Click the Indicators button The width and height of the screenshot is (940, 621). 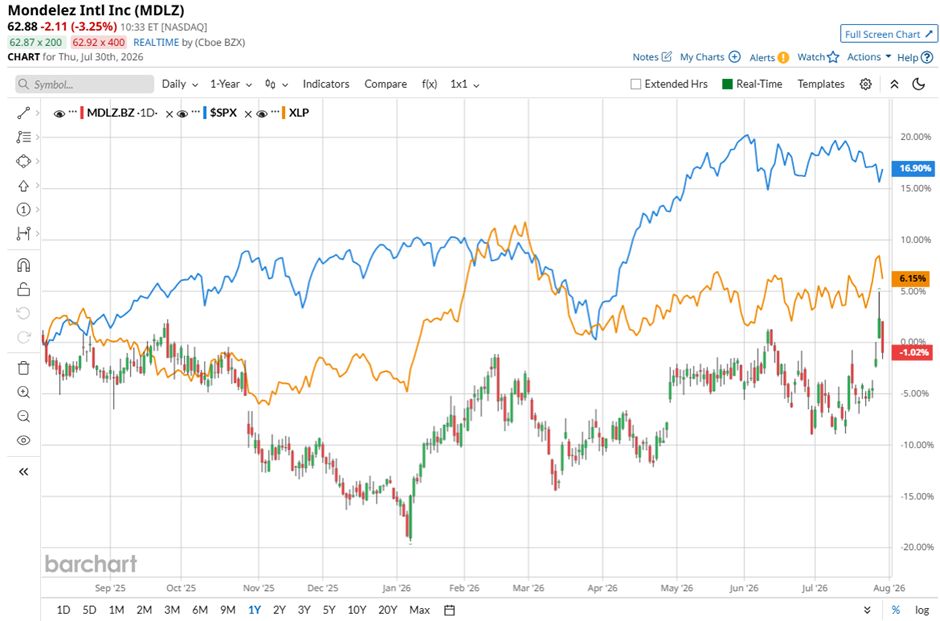(326, 84)
